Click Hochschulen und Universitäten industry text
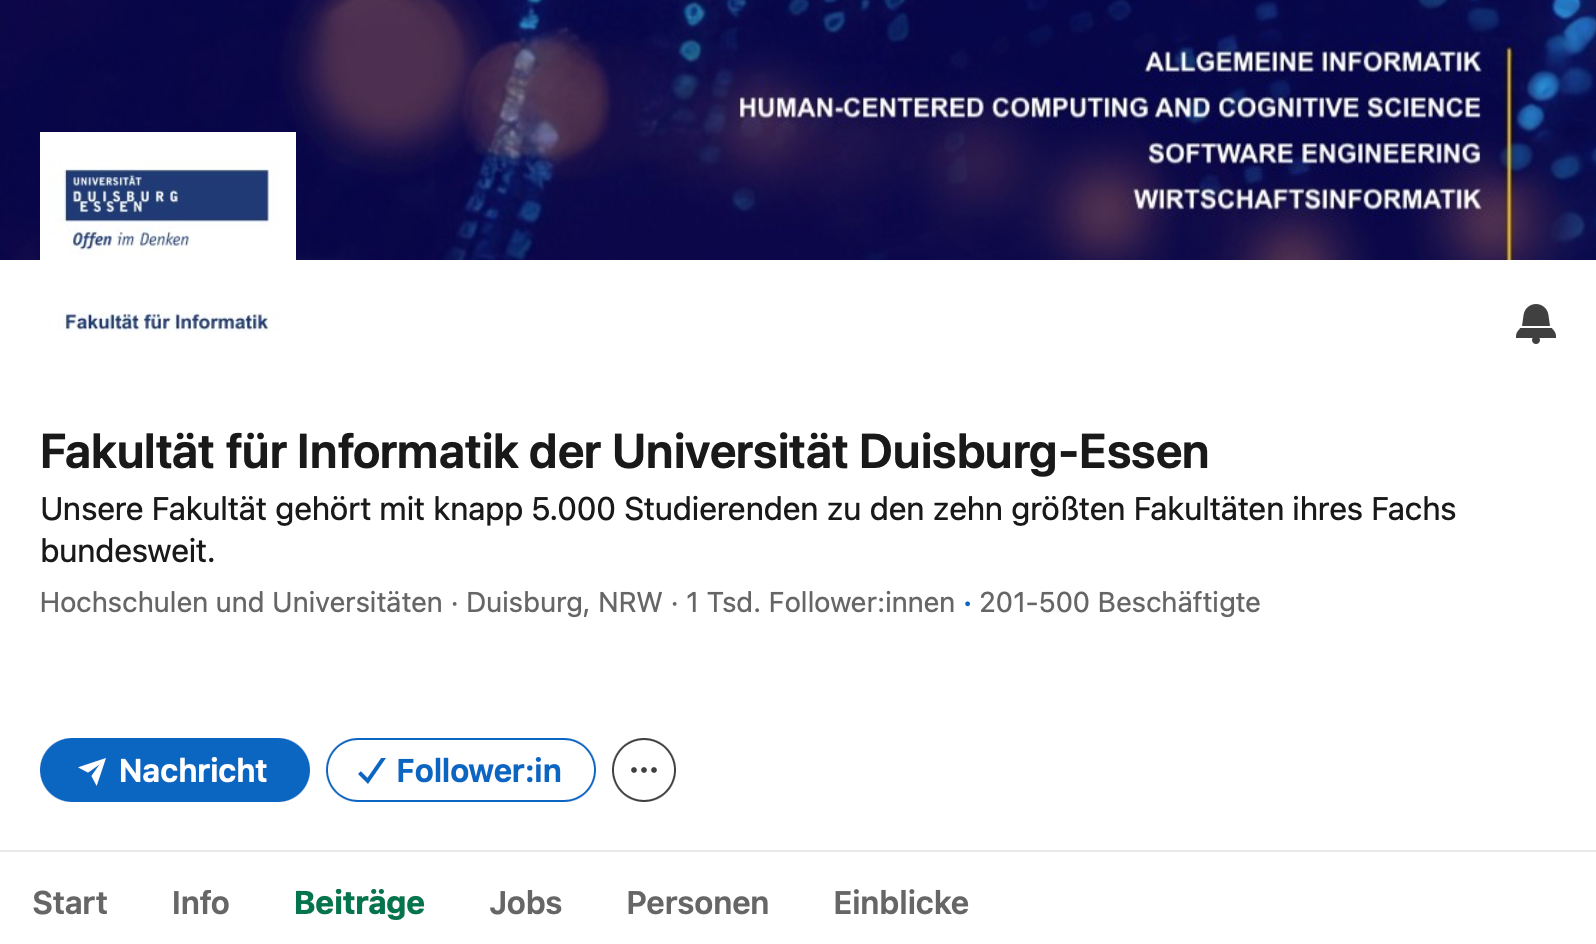Viewport: 1596px width, 944px height. [241, 602]
